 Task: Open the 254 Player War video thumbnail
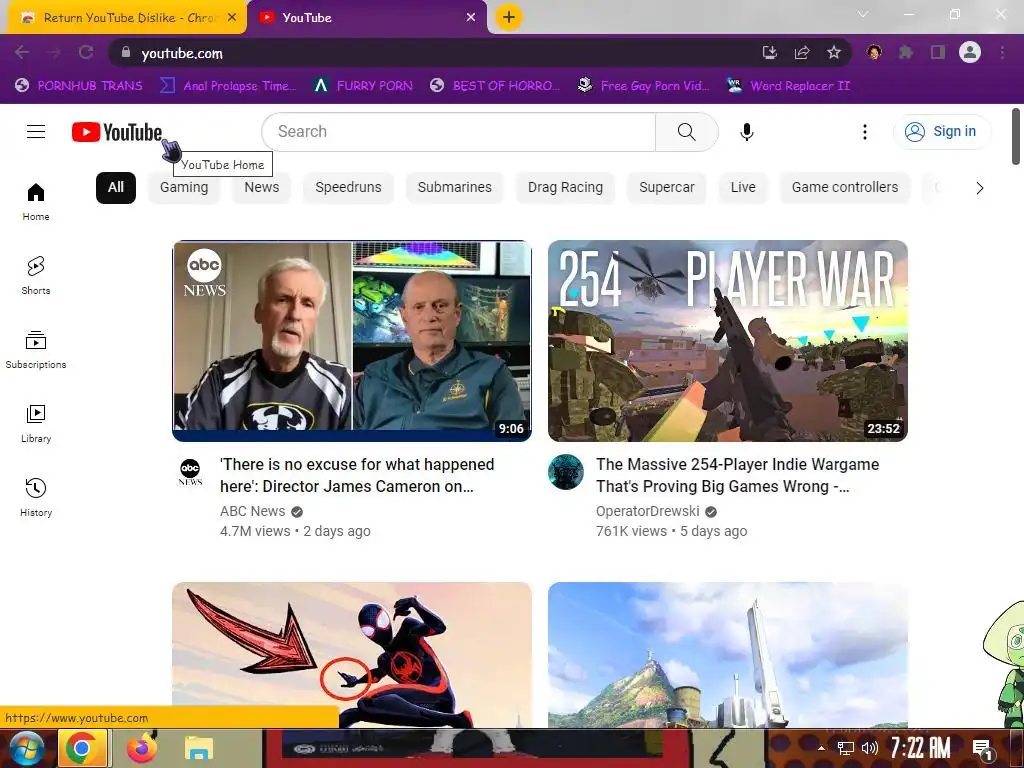(728, 341)
